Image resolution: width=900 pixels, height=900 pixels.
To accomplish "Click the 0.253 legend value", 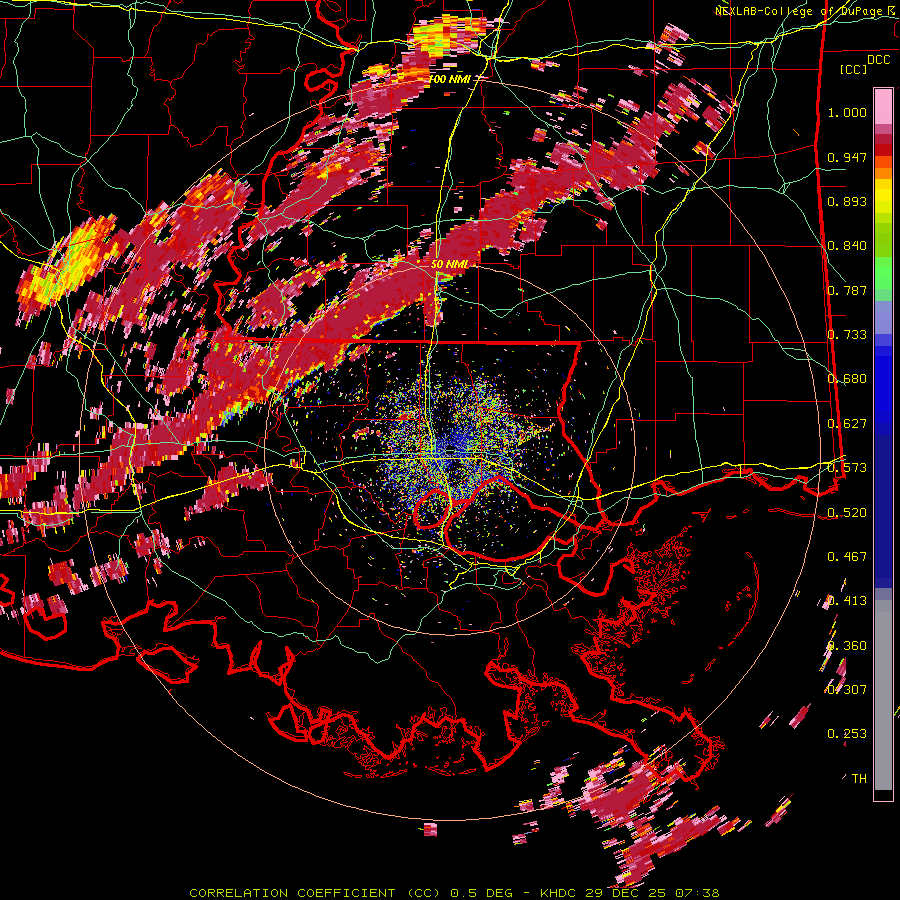I will pos(847,734).
